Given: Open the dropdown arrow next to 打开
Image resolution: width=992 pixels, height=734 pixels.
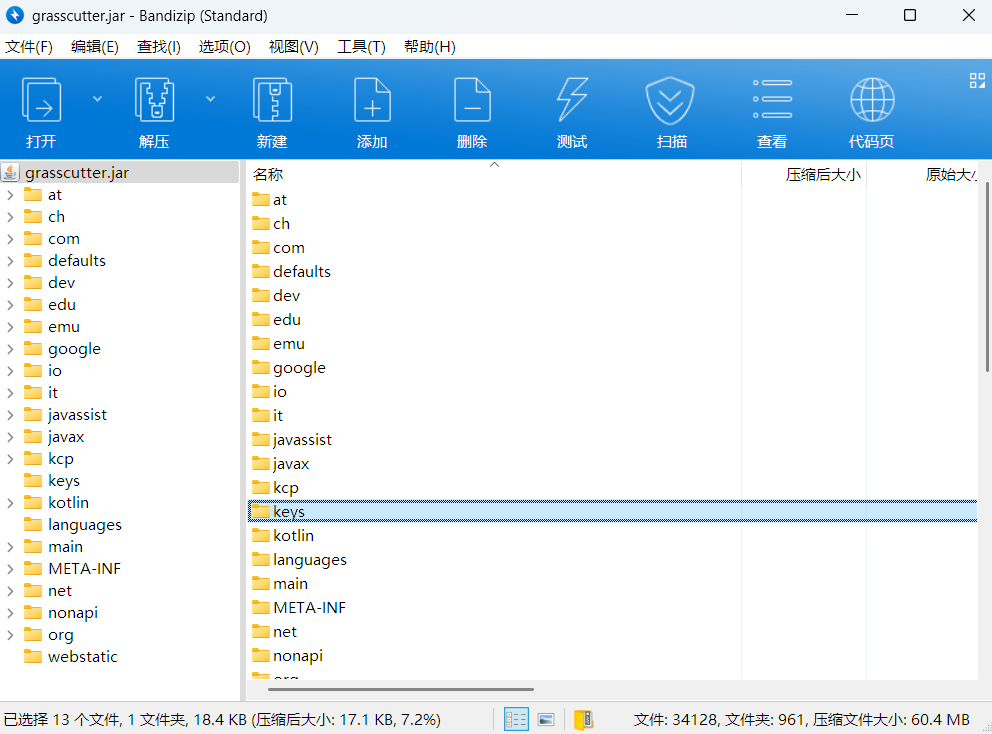Looking at the screenshot, I should [x=97, y=99].
